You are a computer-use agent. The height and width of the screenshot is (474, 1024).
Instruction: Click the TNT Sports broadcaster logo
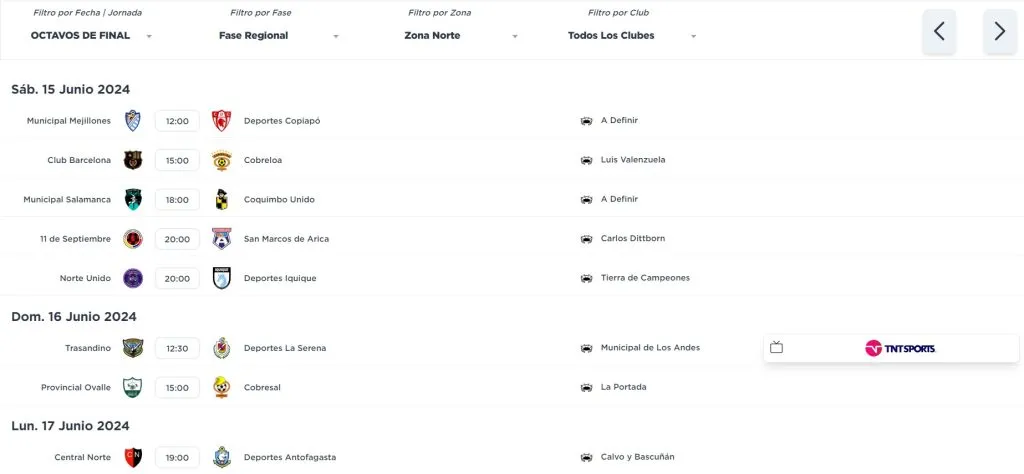pos(900,348)
